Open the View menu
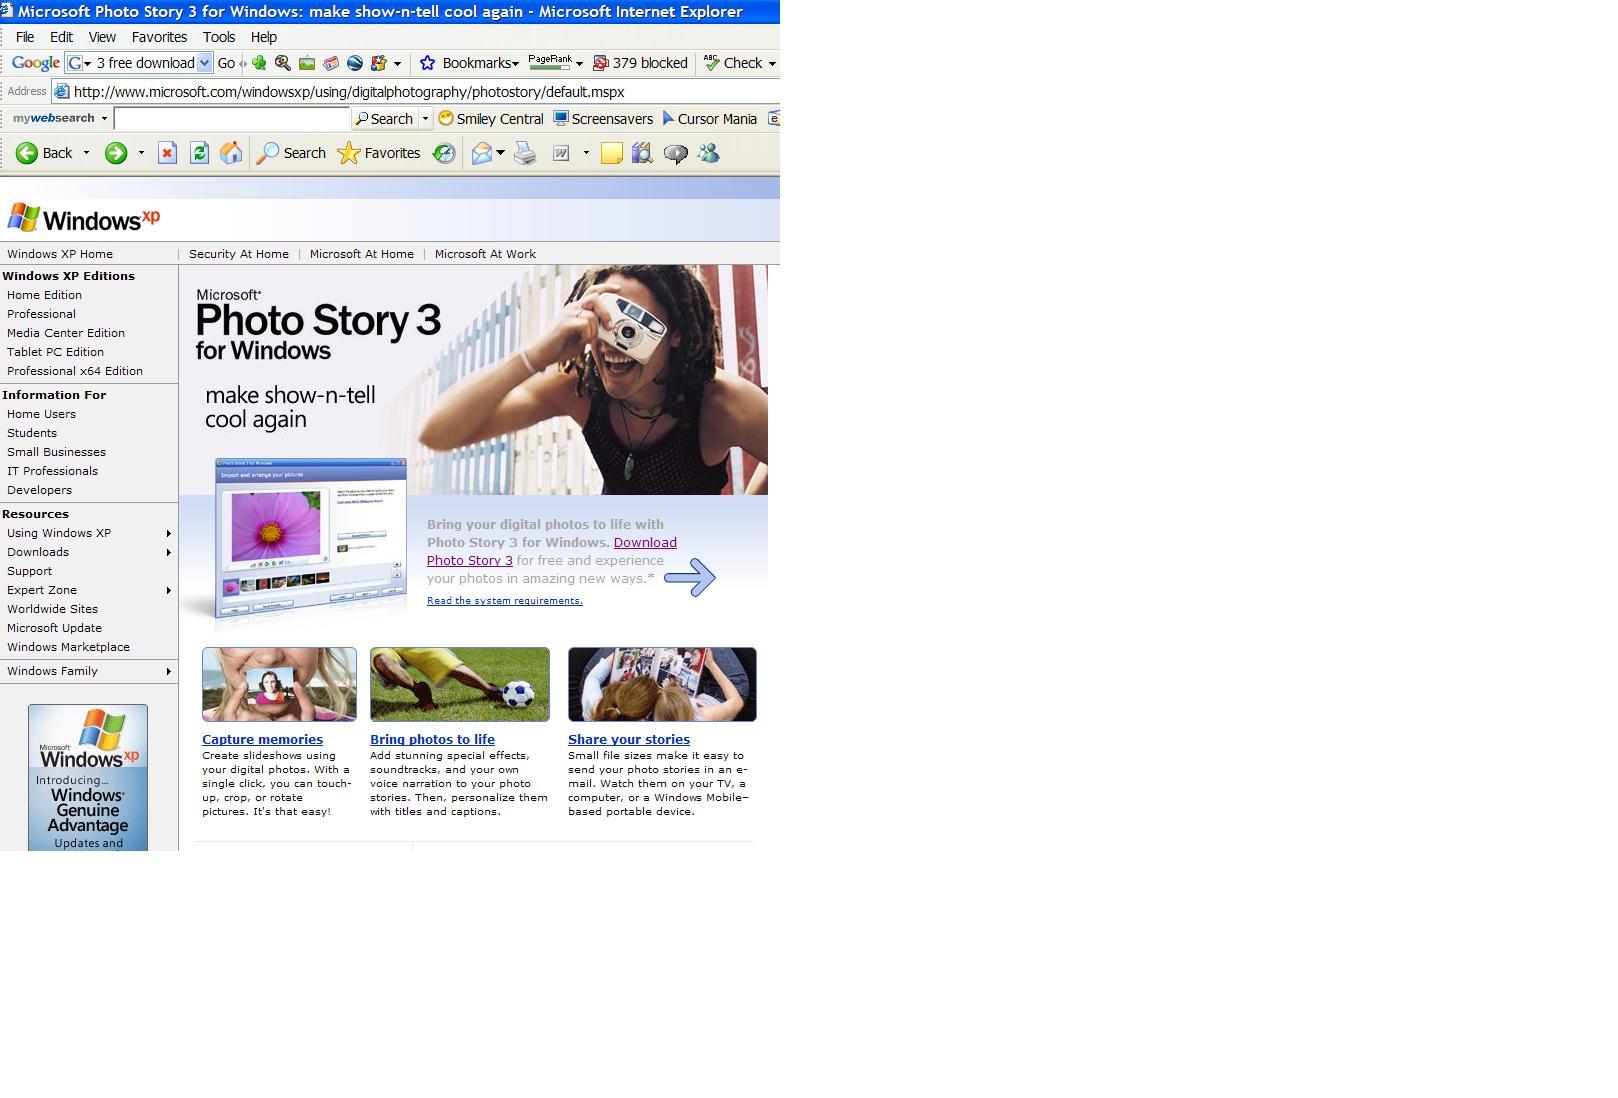This screenshot has width=1618, height=1098. pyautogui.click(x=102, y=37)
